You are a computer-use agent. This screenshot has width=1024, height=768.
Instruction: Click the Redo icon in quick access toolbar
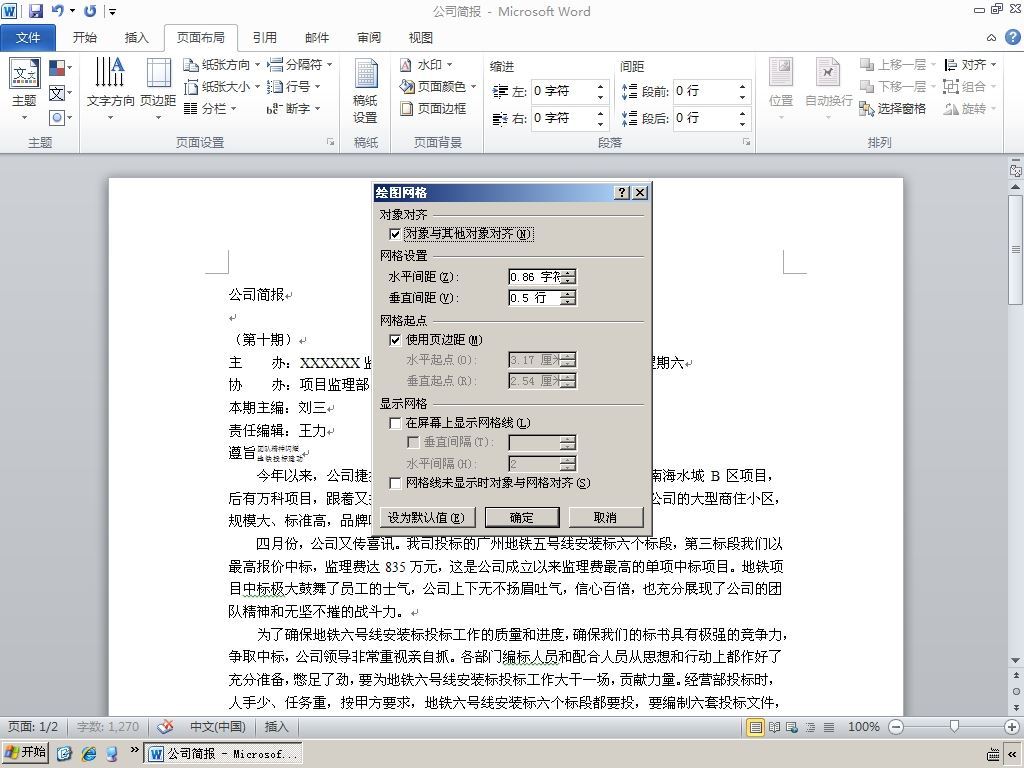pos(90,11)
